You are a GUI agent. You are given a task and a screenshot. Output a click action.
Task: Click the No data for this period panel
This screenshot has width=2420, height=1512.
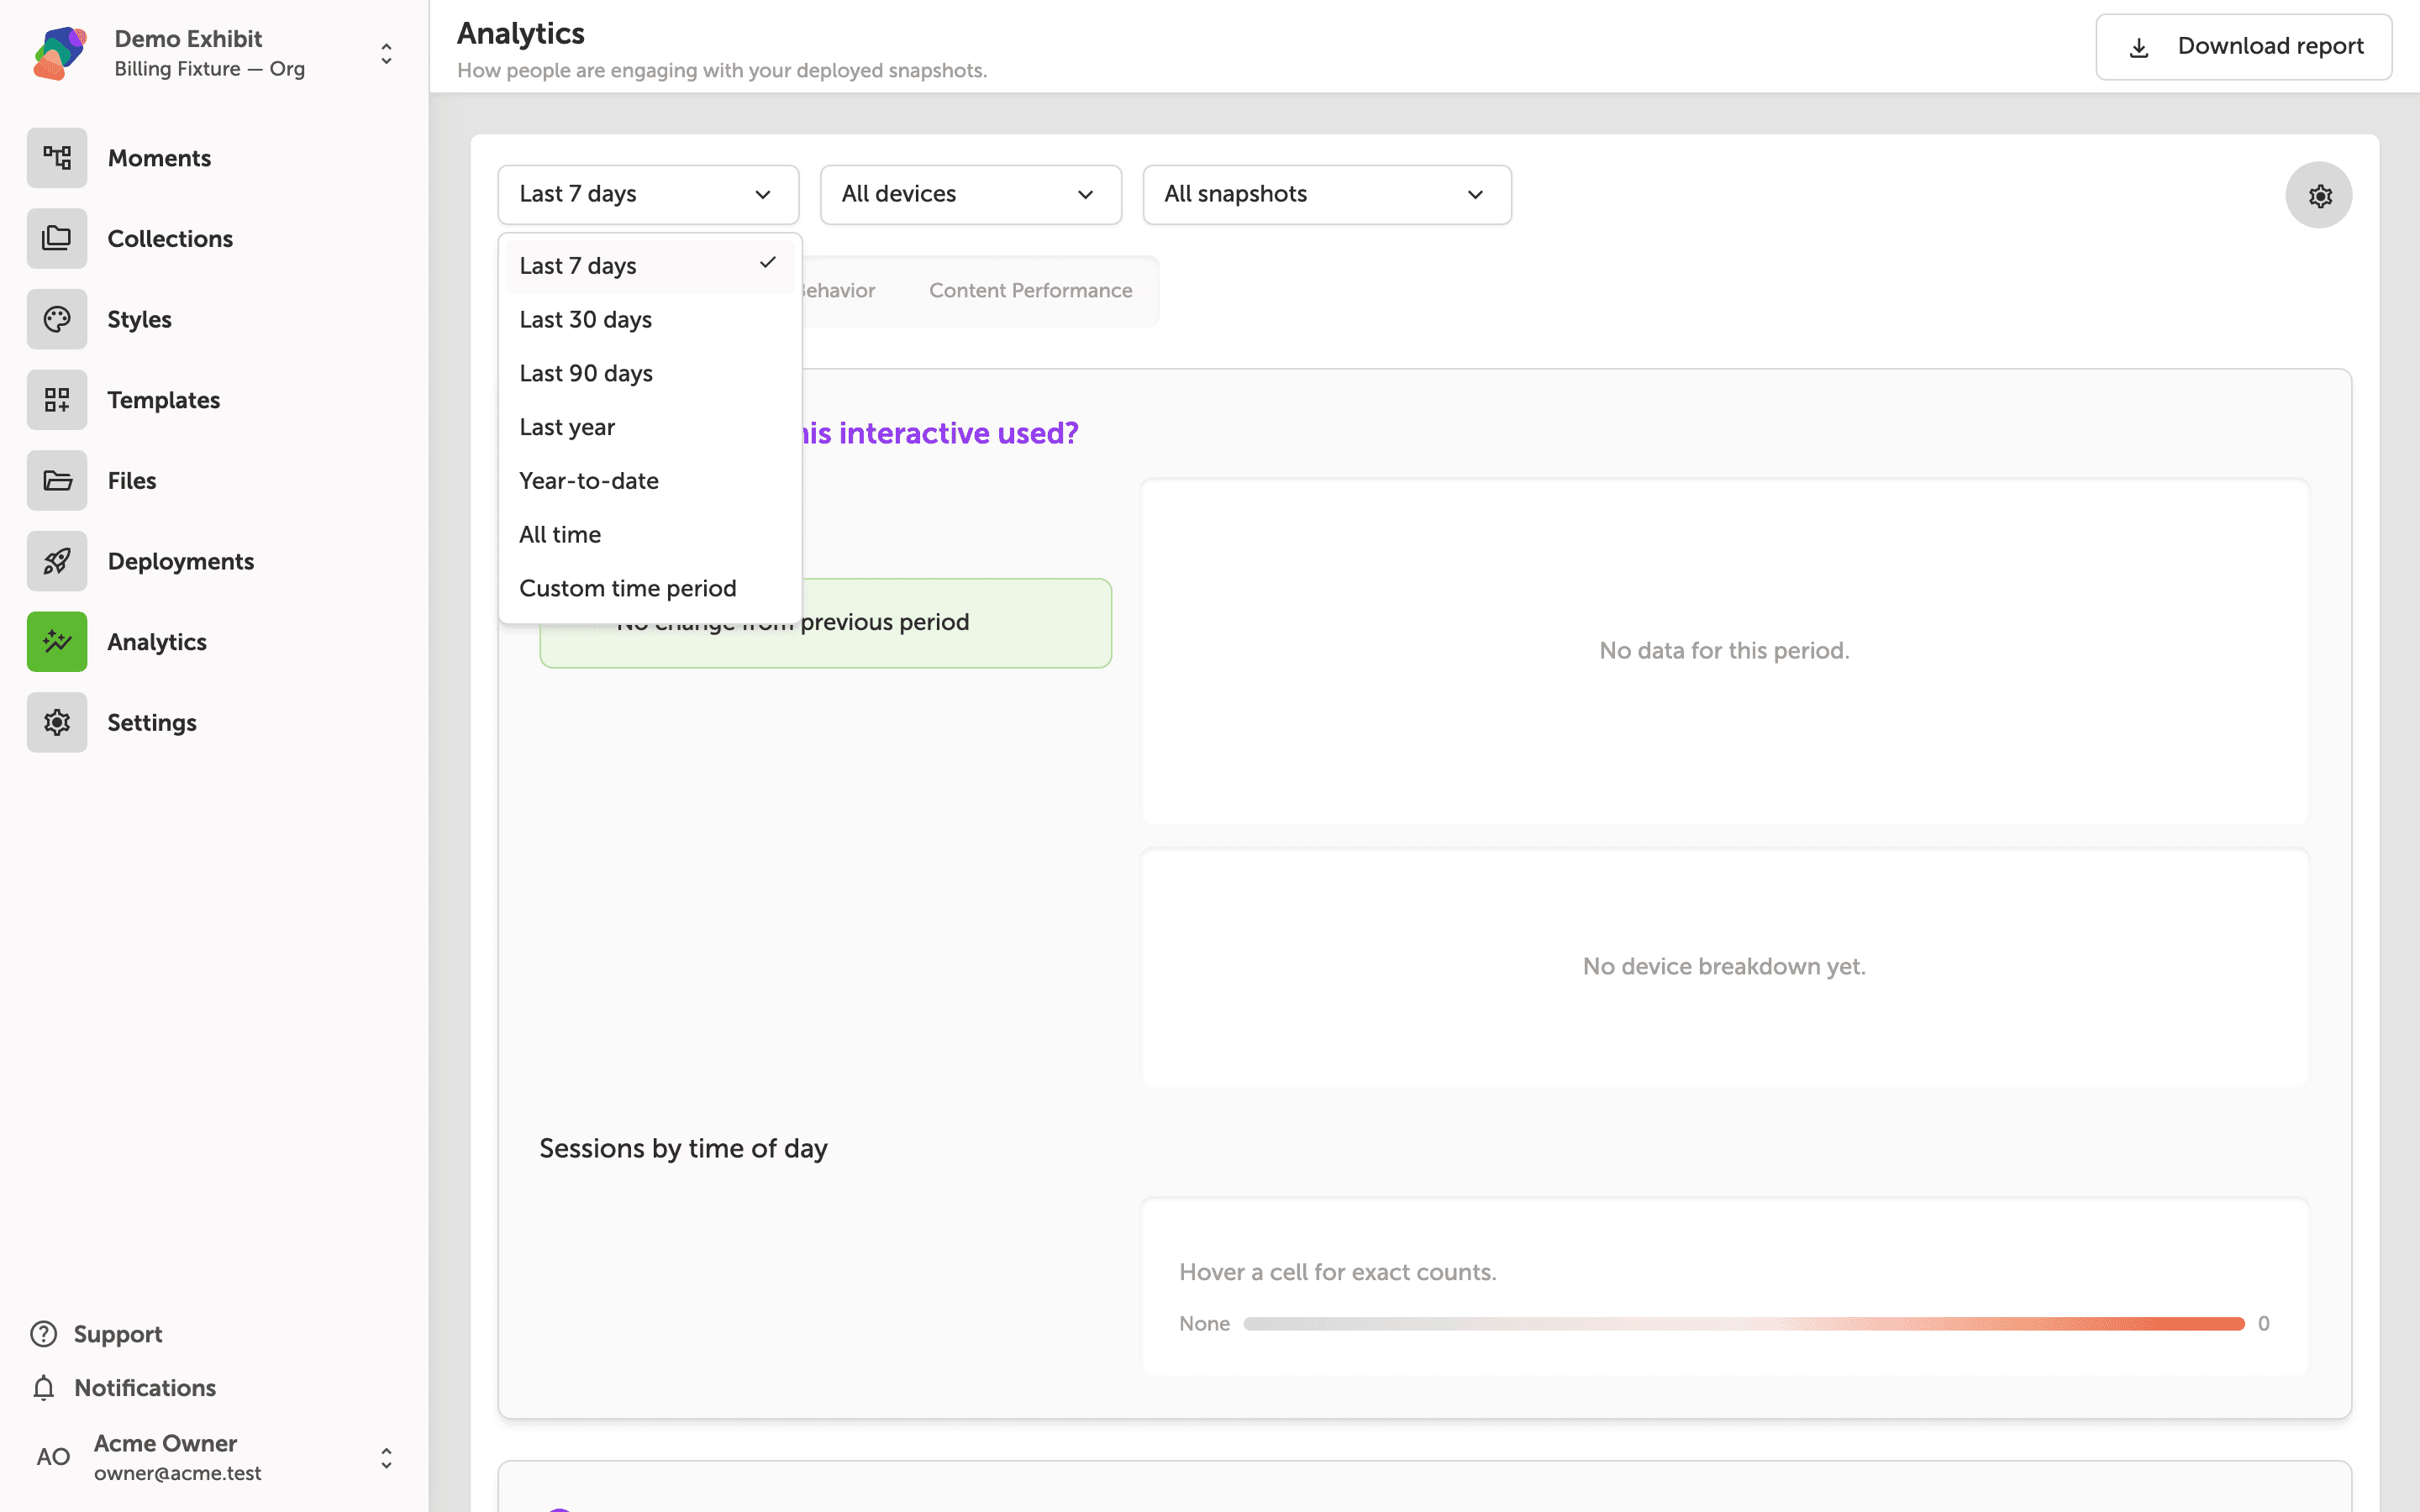[1724, 651]
